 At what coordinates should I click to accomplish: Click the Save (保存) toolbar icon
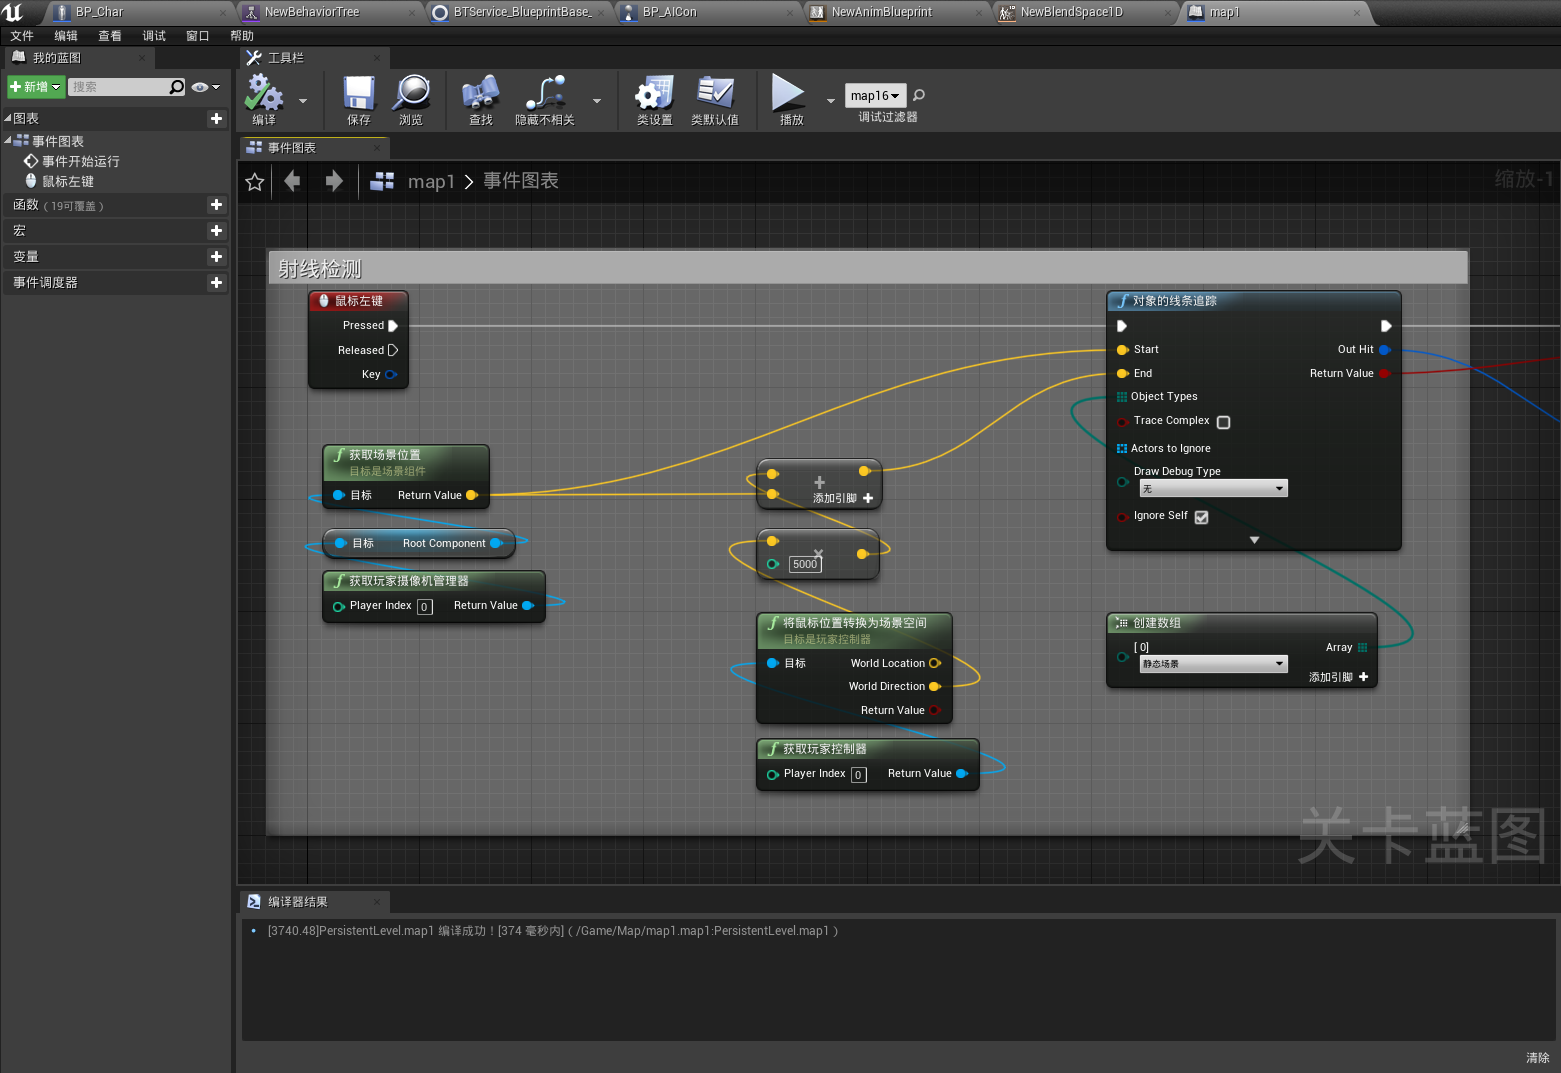coord(358,93)
